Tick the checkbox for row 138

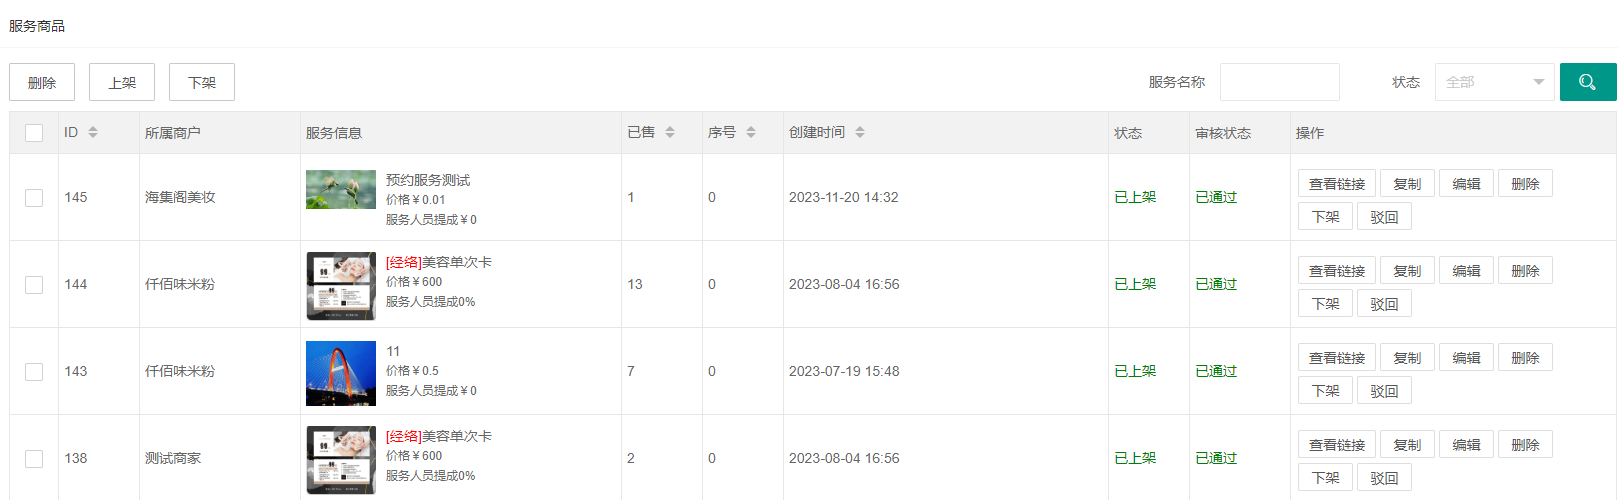click(x=34, y=459)
